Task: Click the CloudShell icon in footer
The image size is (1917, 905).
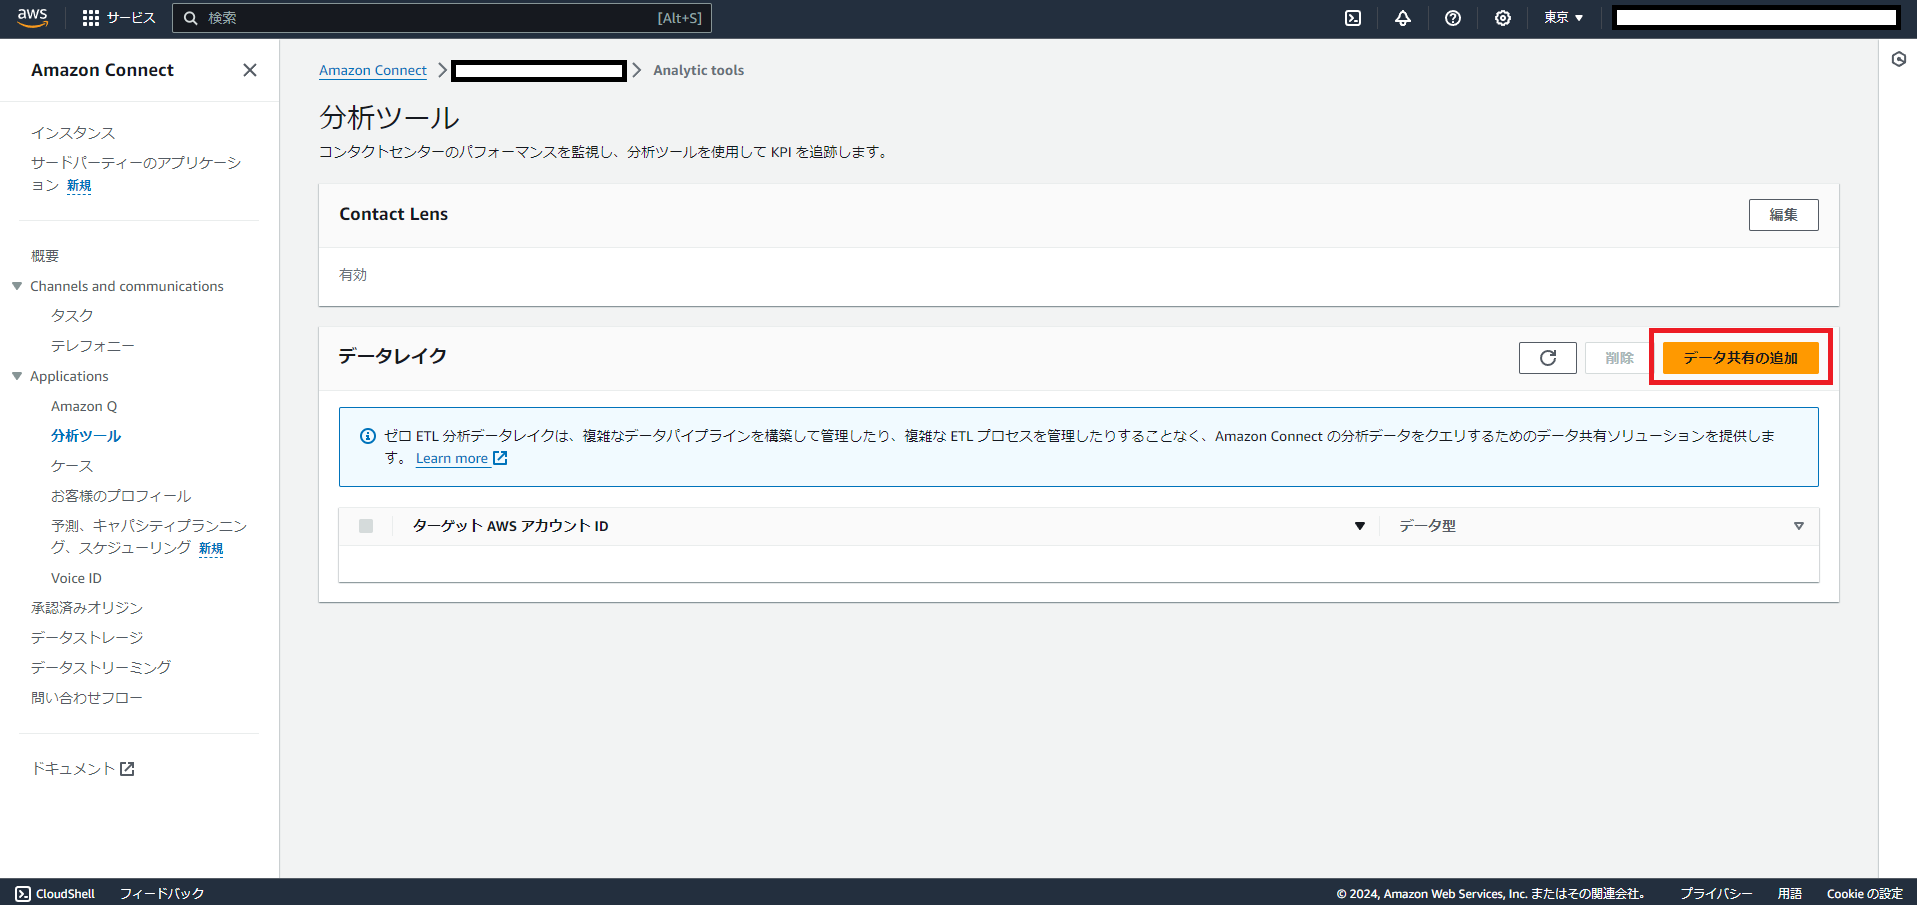Action: [x=23, y=894]
